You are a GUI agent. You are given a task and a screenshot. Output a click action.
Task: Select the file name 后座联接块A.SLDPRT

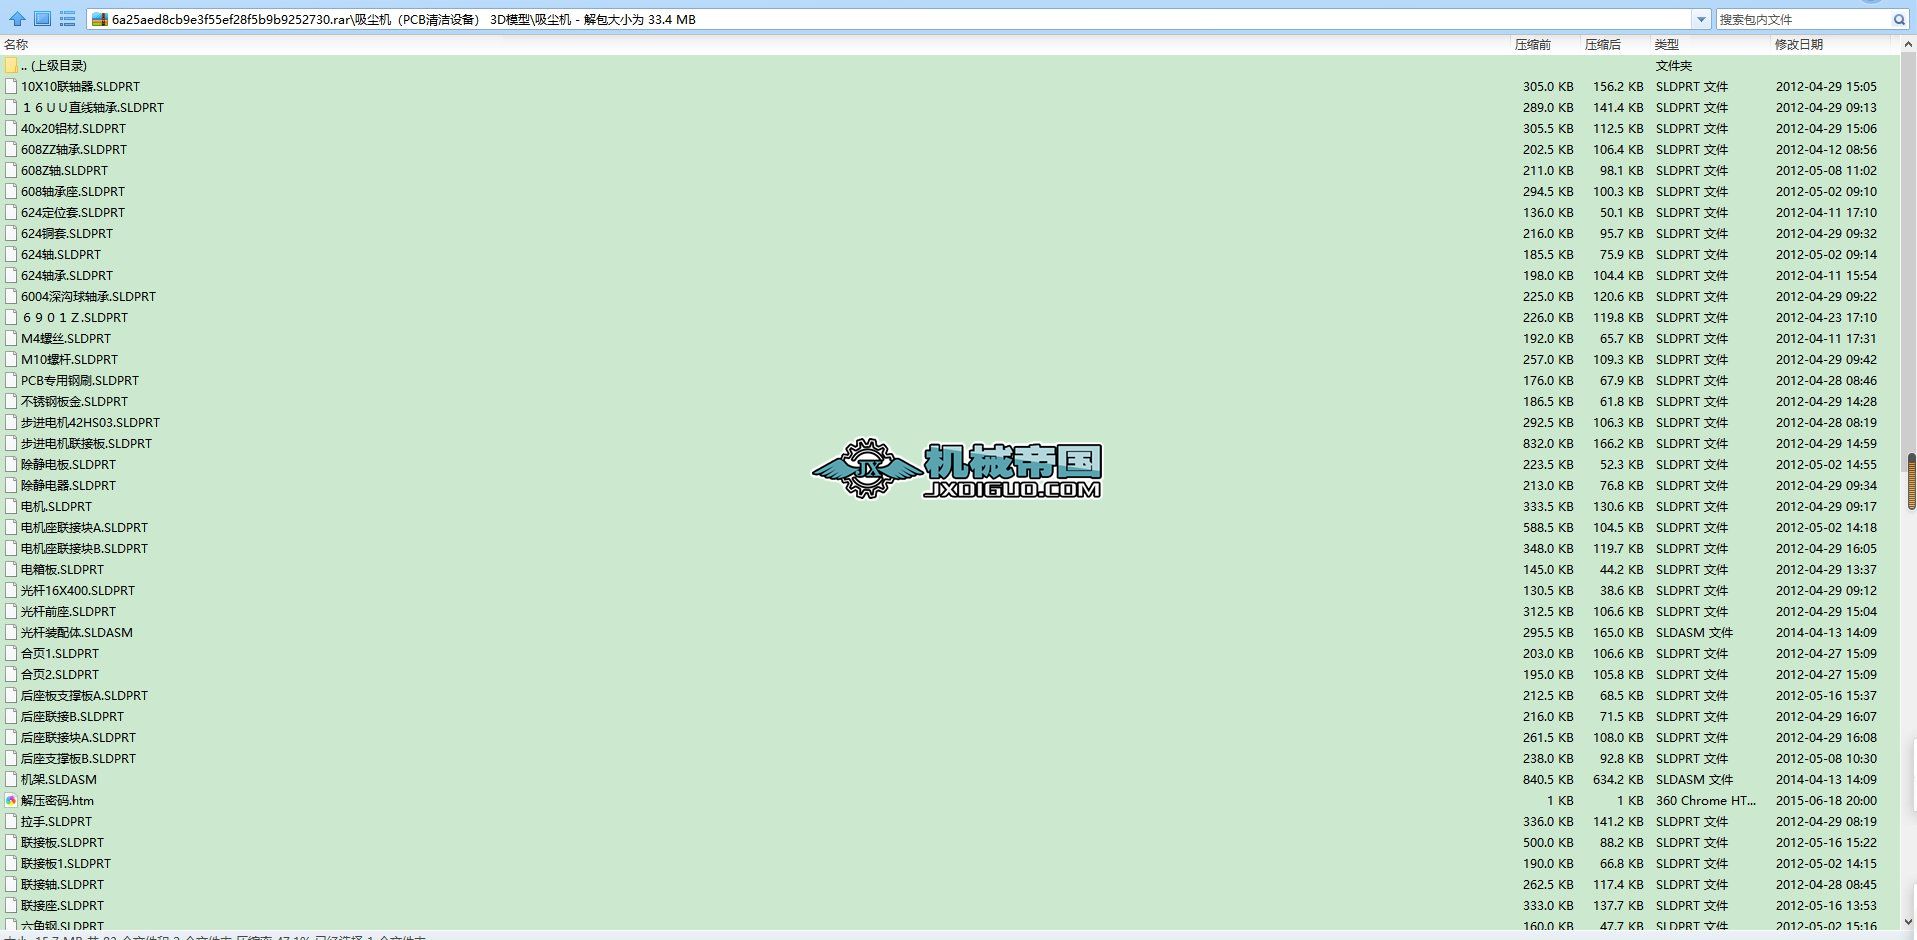(x=78, y=737)
